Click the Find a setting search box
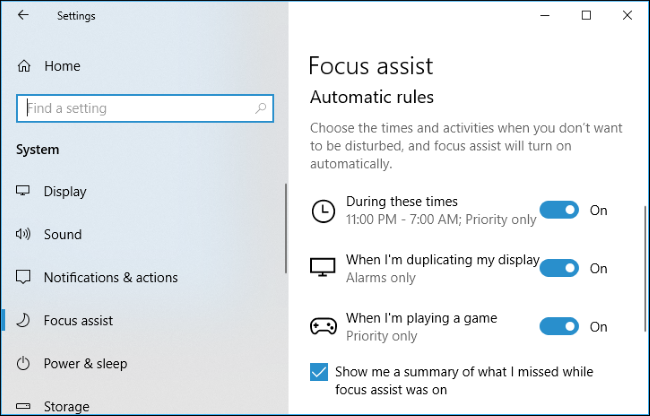 135,108
